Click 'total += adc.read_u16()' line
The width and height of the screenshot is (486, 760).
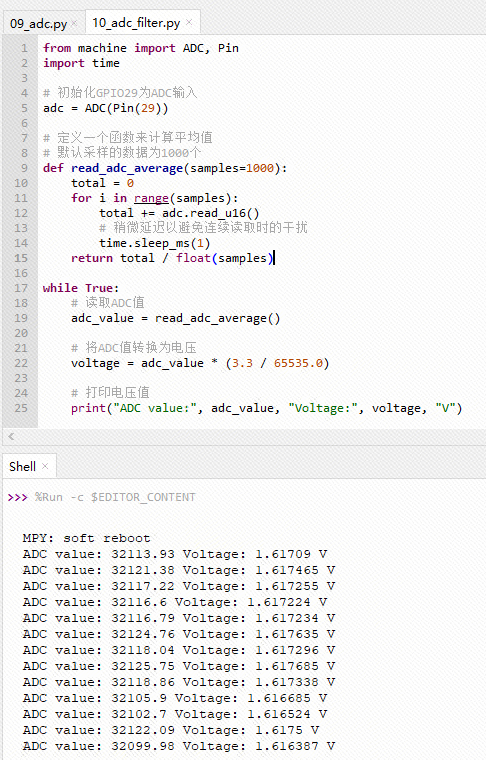[x=179, y=213]
